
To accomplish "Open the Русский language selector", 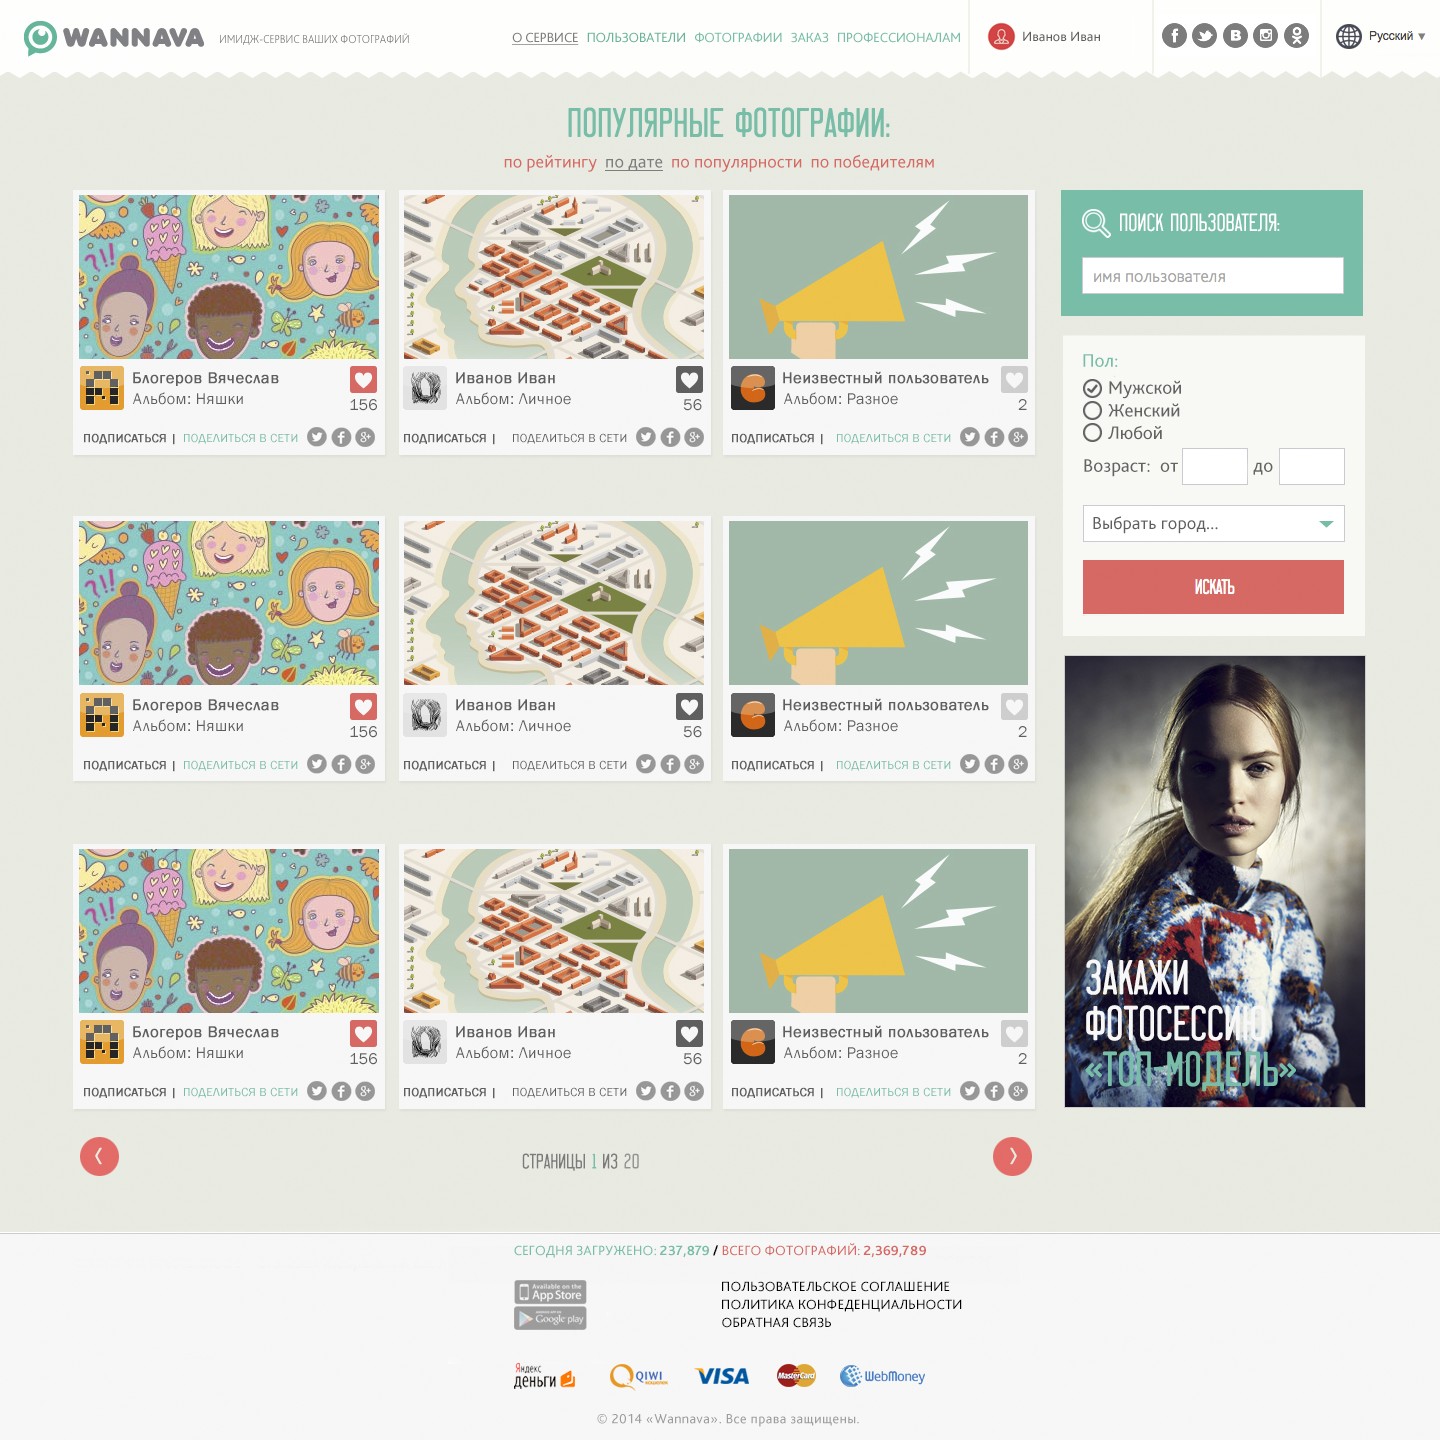I will pyautogui.click(x=1381, y=36).
